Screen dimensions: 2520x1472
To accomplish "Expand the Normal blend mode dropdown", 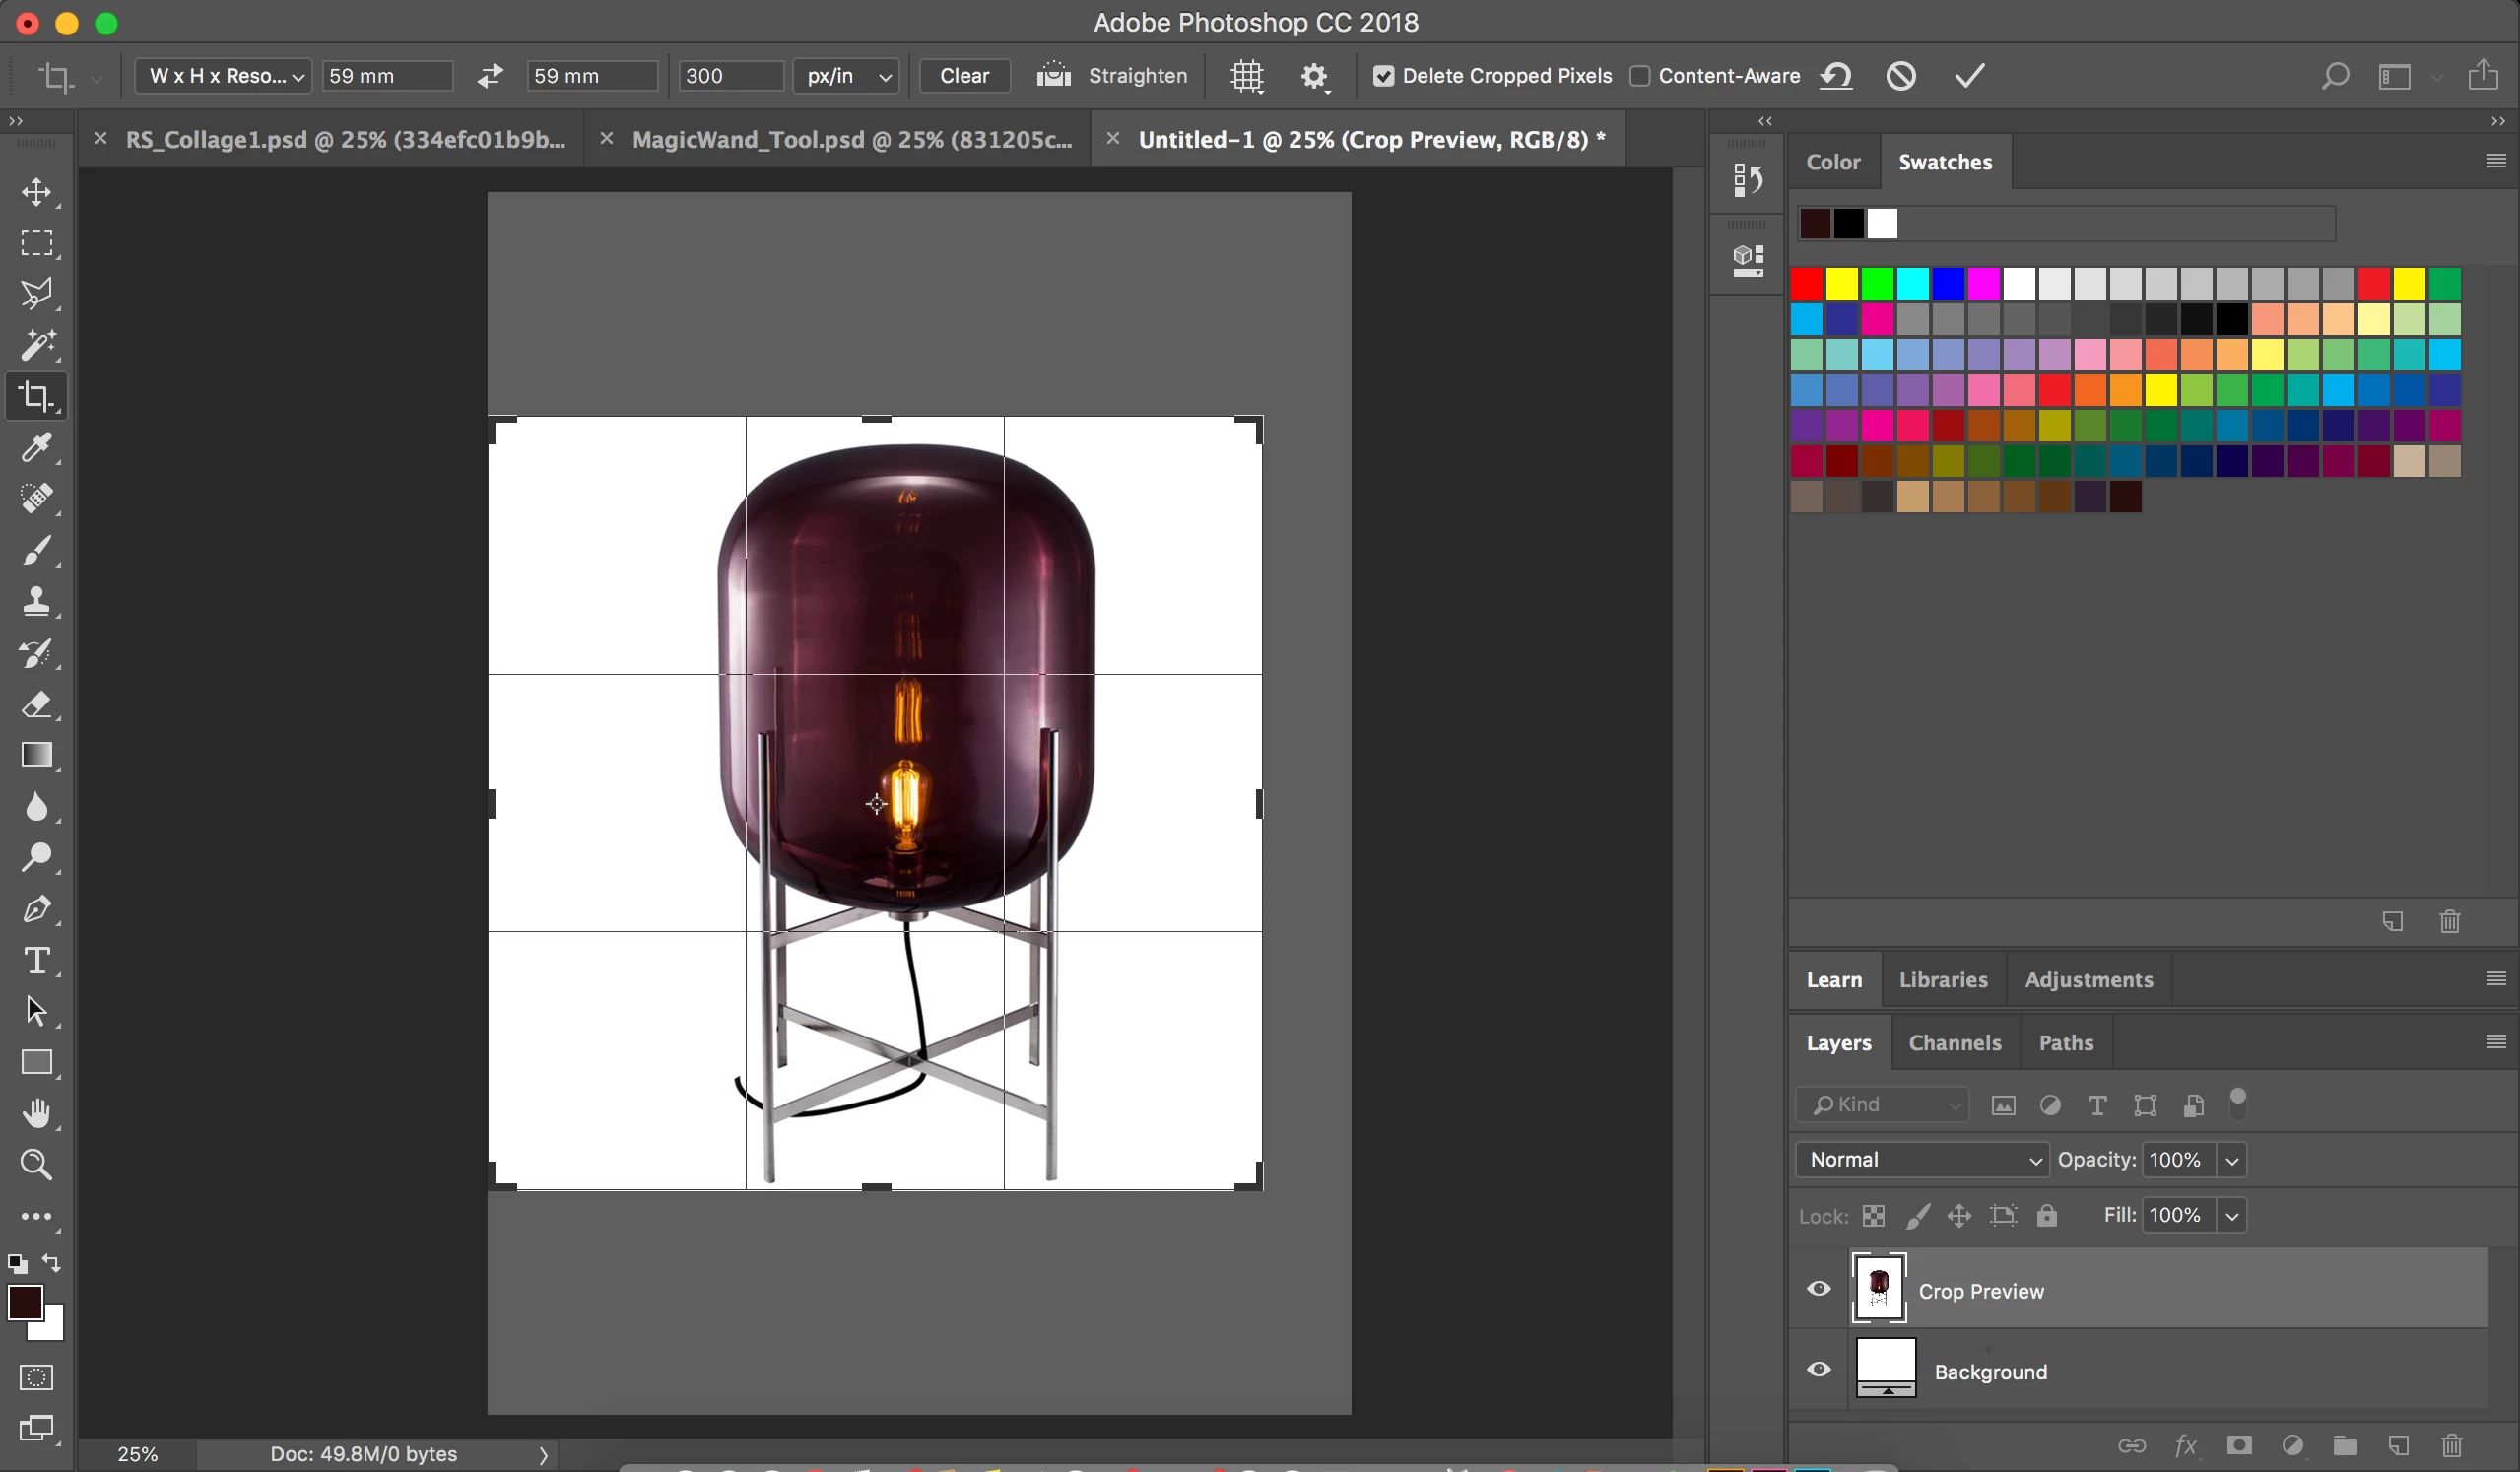I will pos(1922,1160).
